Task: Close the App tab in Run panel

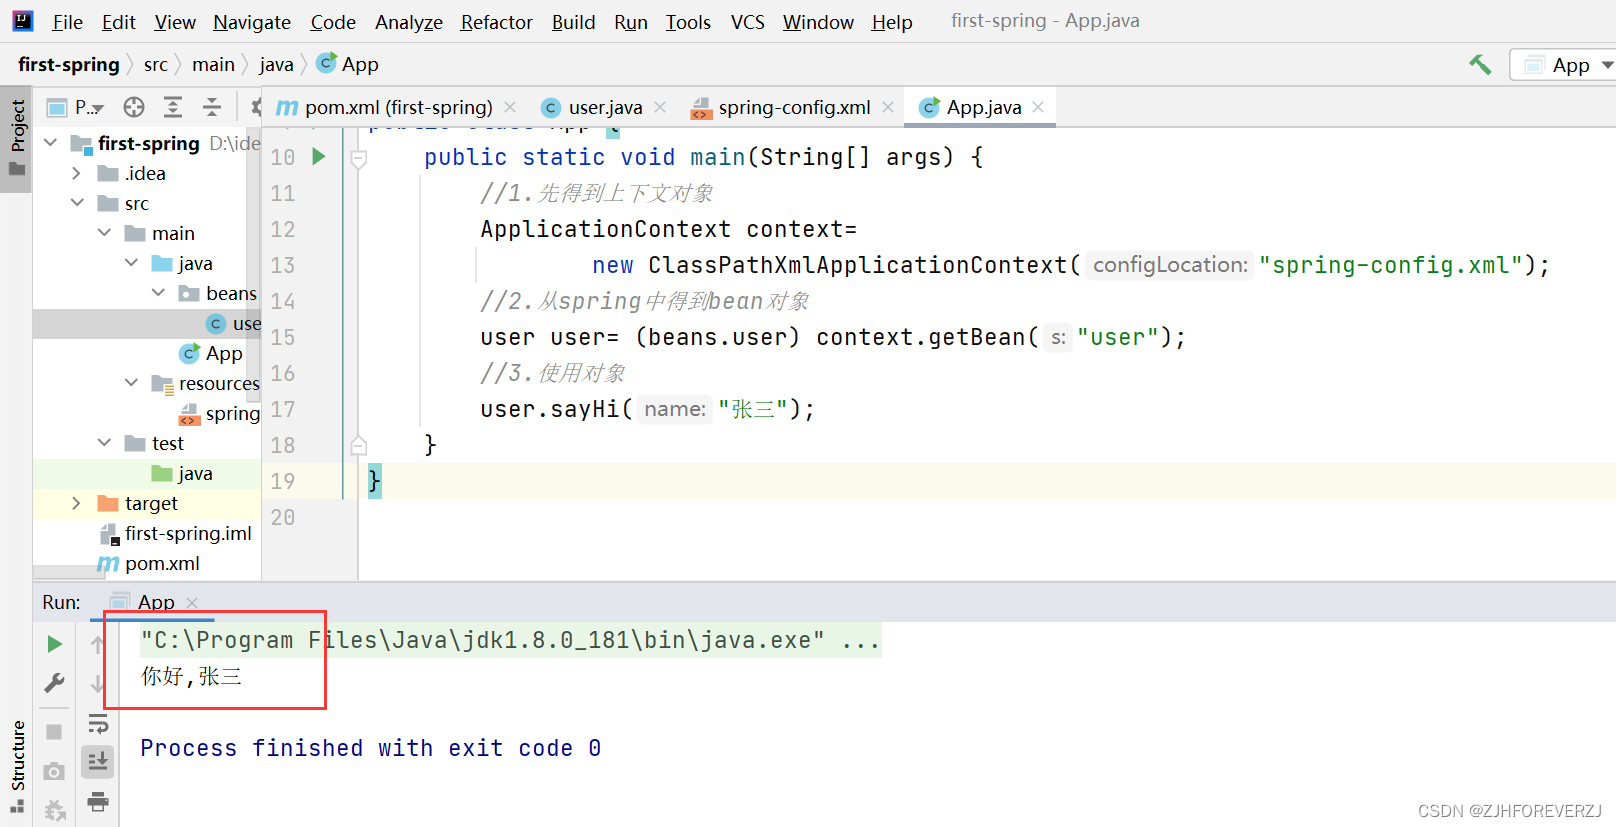Action: [192, 602]
